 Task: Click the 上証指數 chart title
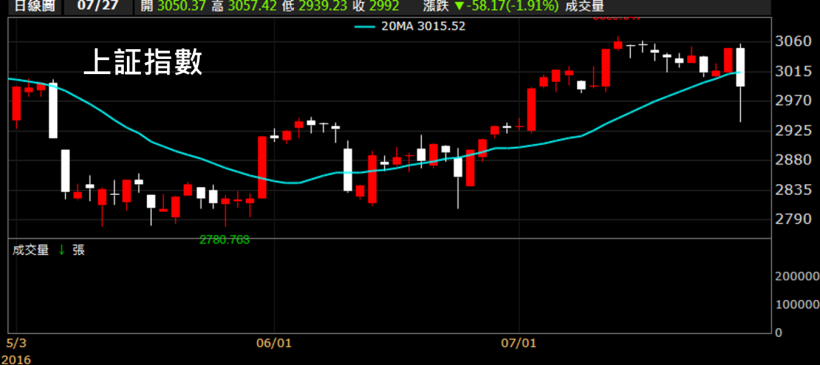(x=143, y=64)
